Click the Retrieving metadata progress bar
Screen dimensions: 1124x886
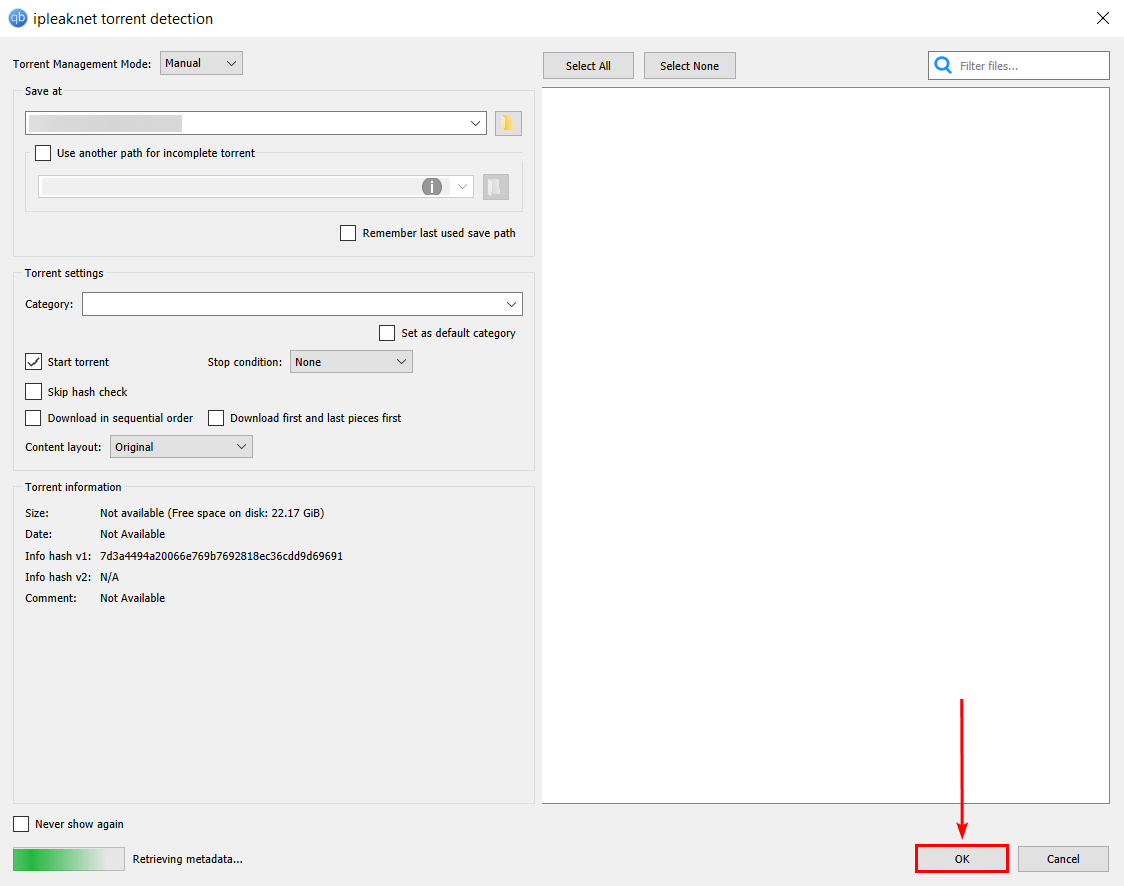(x=68, y=859)
